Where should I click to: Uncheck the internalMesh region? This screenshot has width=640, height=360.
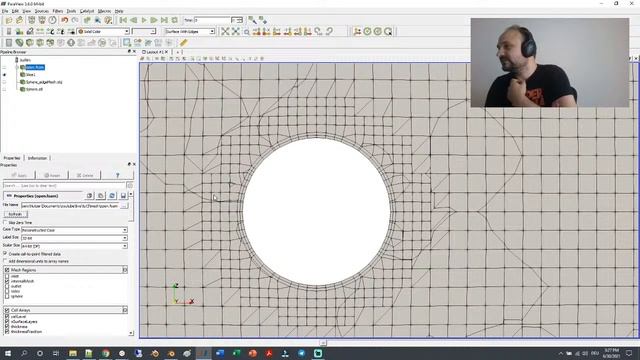click(7, 281)
